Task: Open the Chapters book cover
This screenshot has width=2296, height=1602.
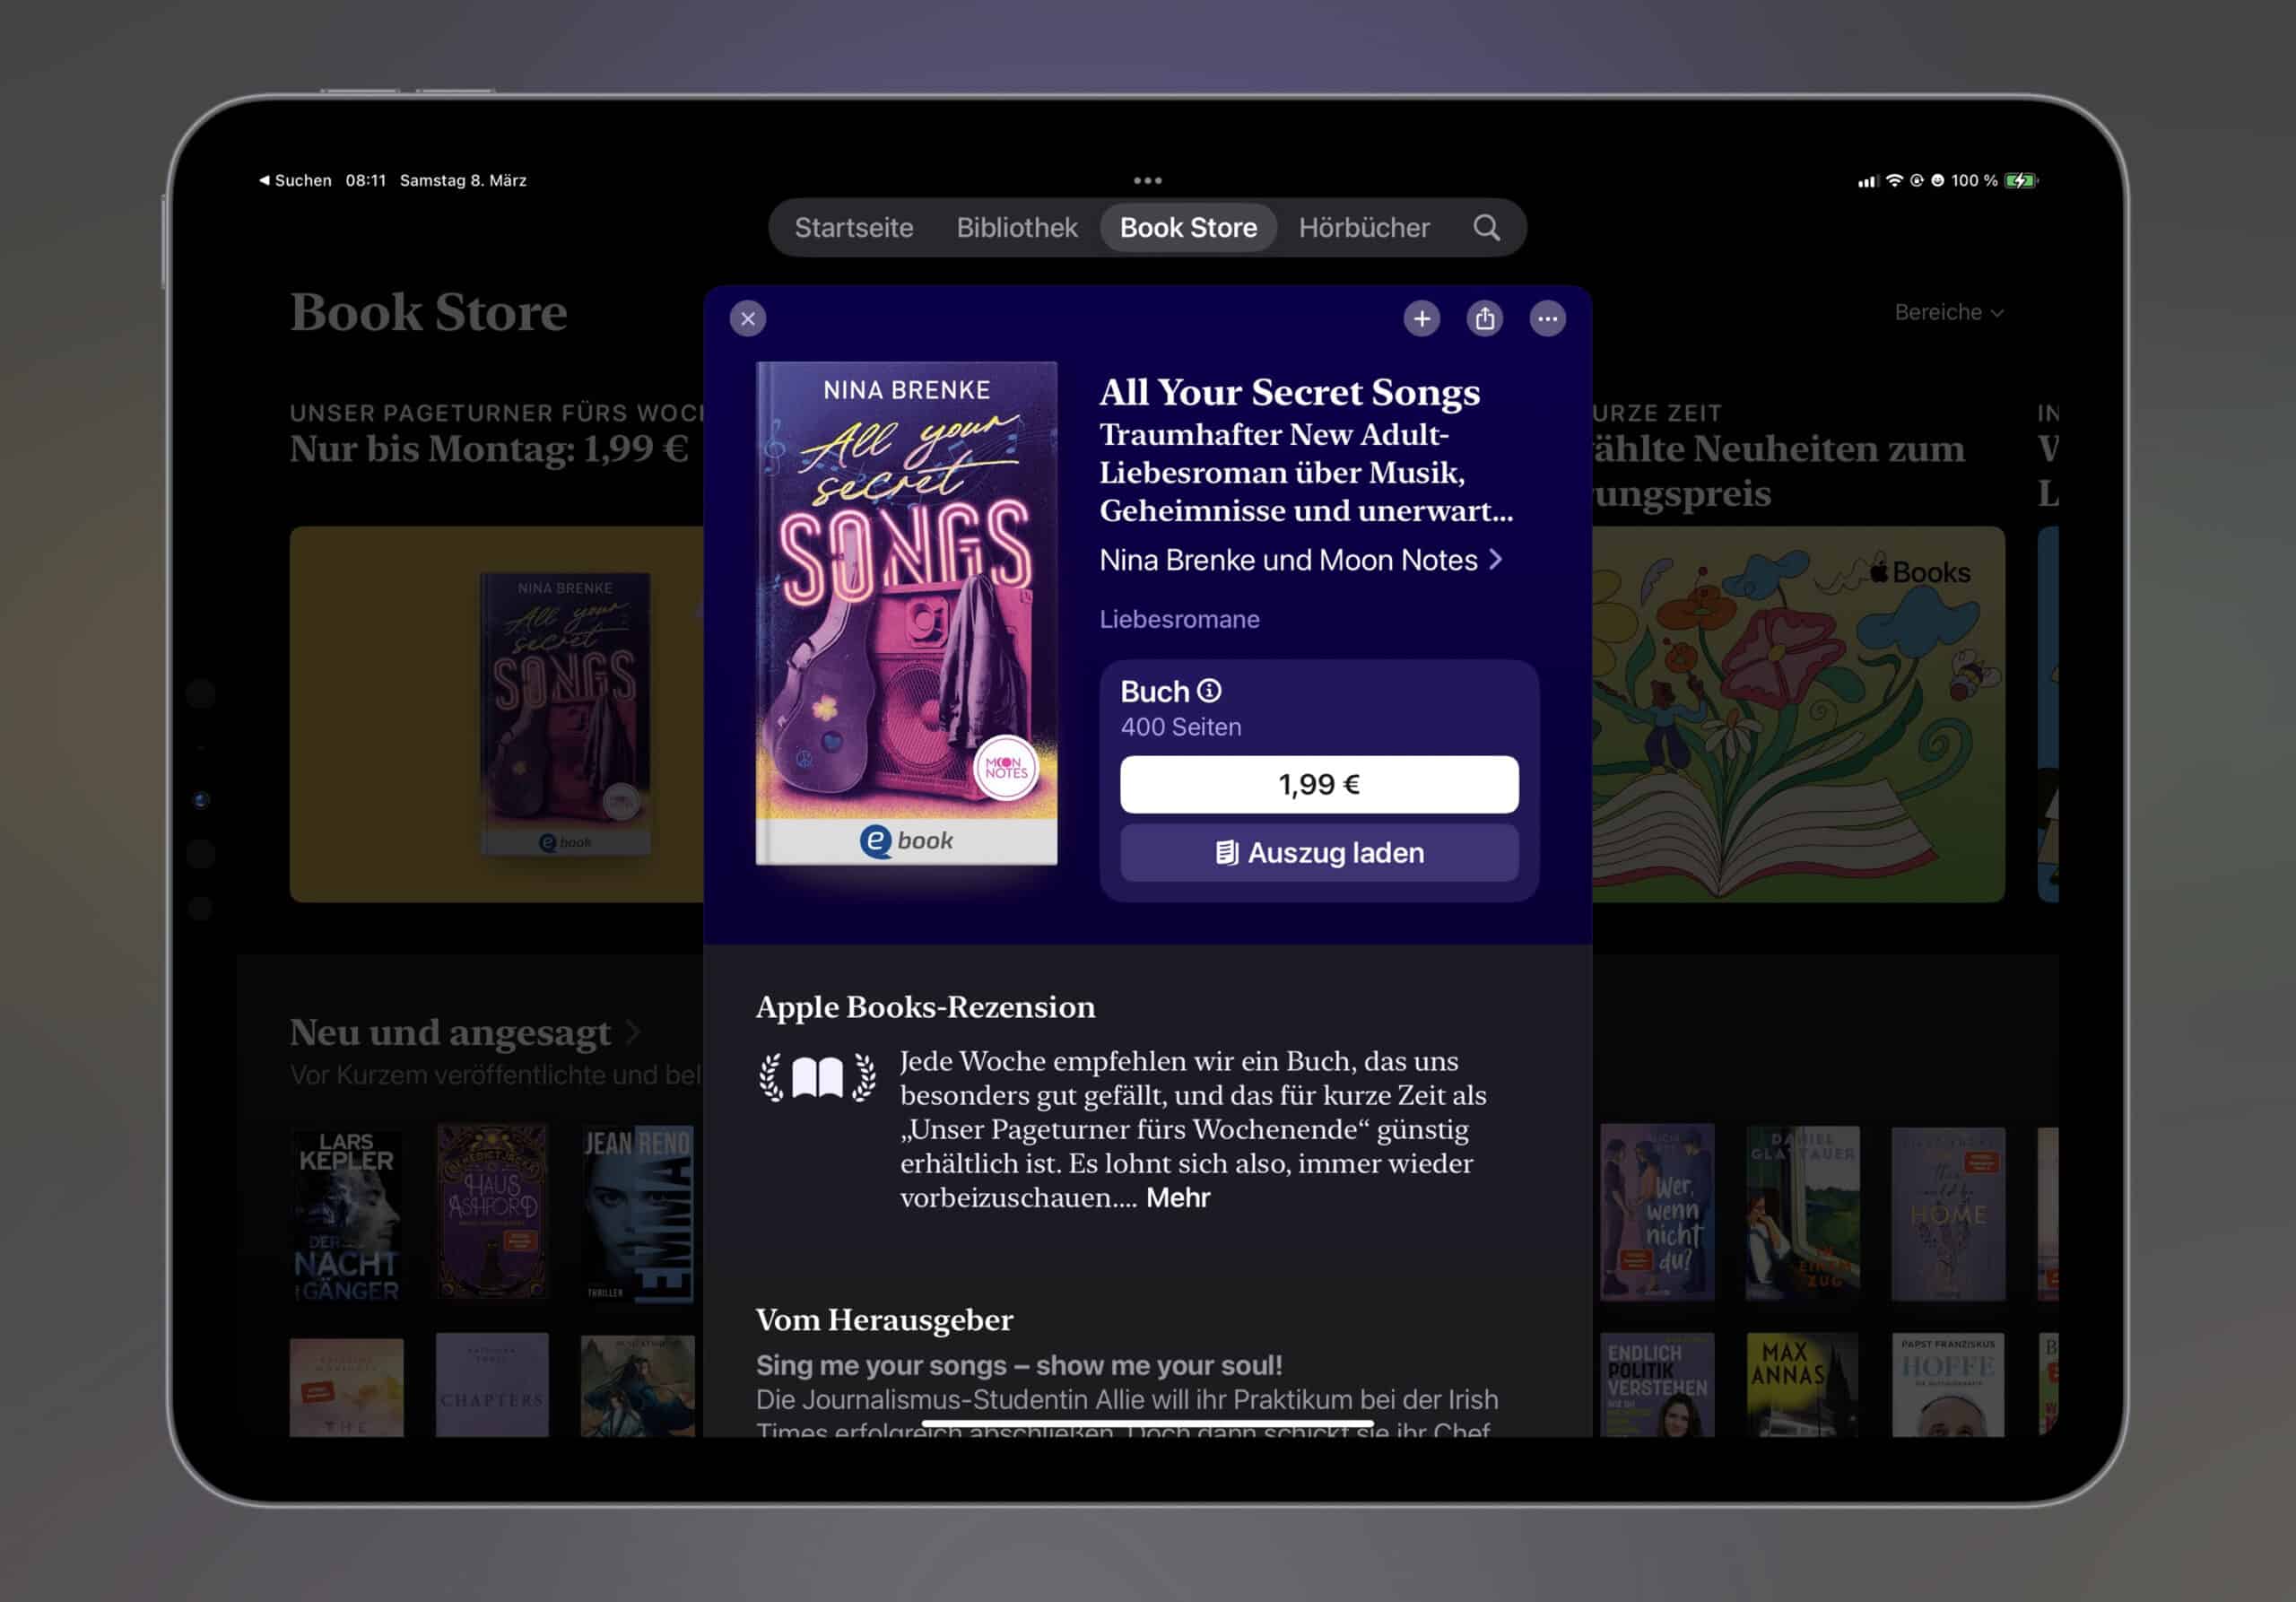Action: [x=492, y=1385]
